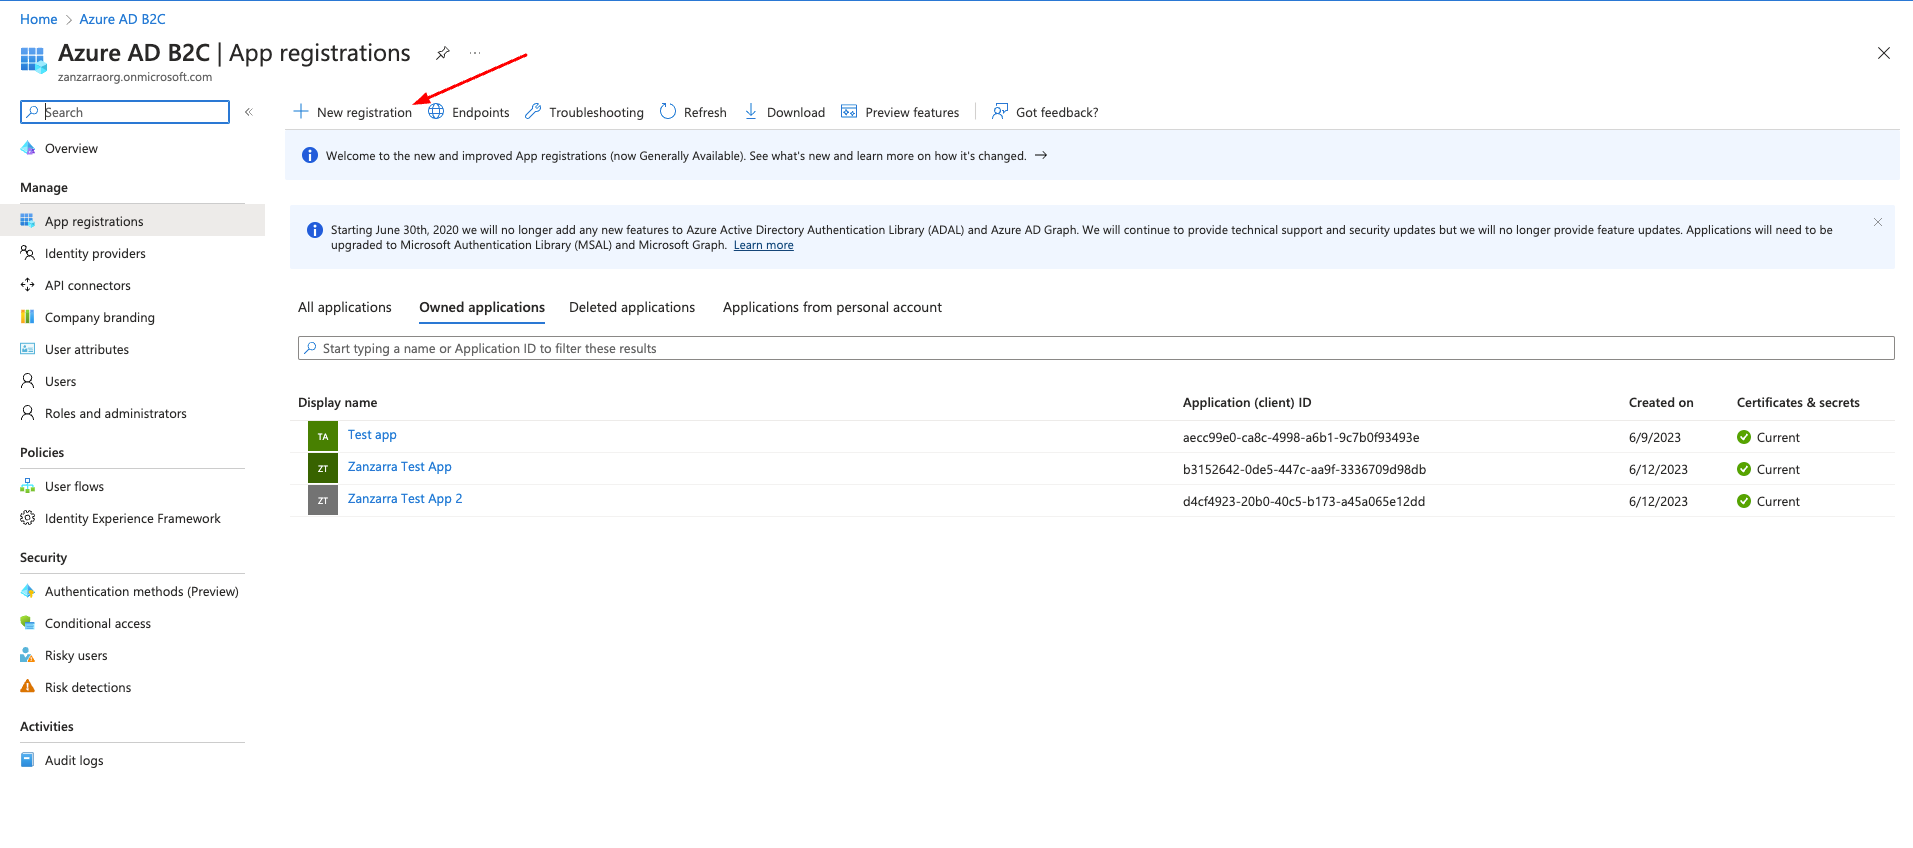The width and height of the screenshot is (1913, 848).
Task: Click the Conditional access icon
Action: click(x=28, y=623)
